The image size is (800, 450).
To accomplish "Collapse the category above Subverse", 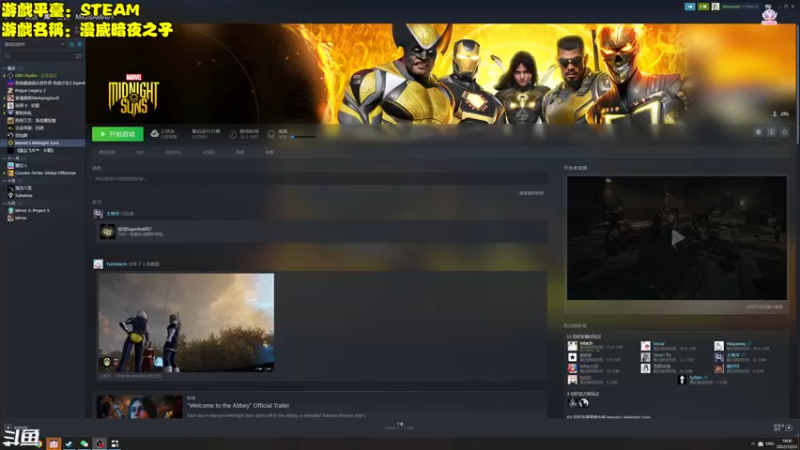I will click(5, 181).
